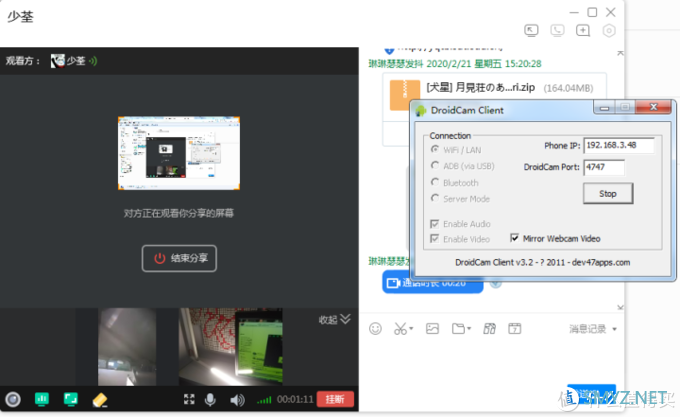Screen dimensions: 680x417
Task: Click the round camera icon in call toolbar
Action: pyautogui.click(x=13, y=399)
